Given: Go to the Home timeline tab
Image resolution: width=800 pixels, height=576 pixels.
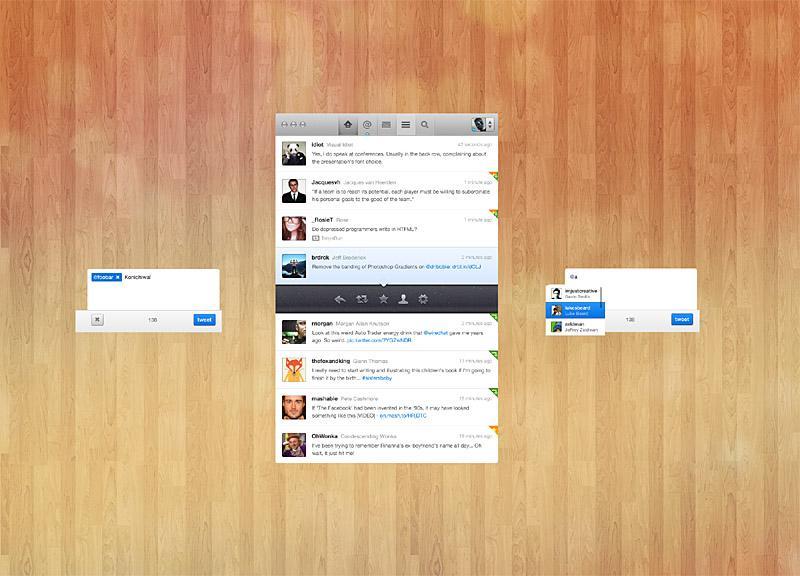Looking at the screenshot, I should click(x=349, y=125).
